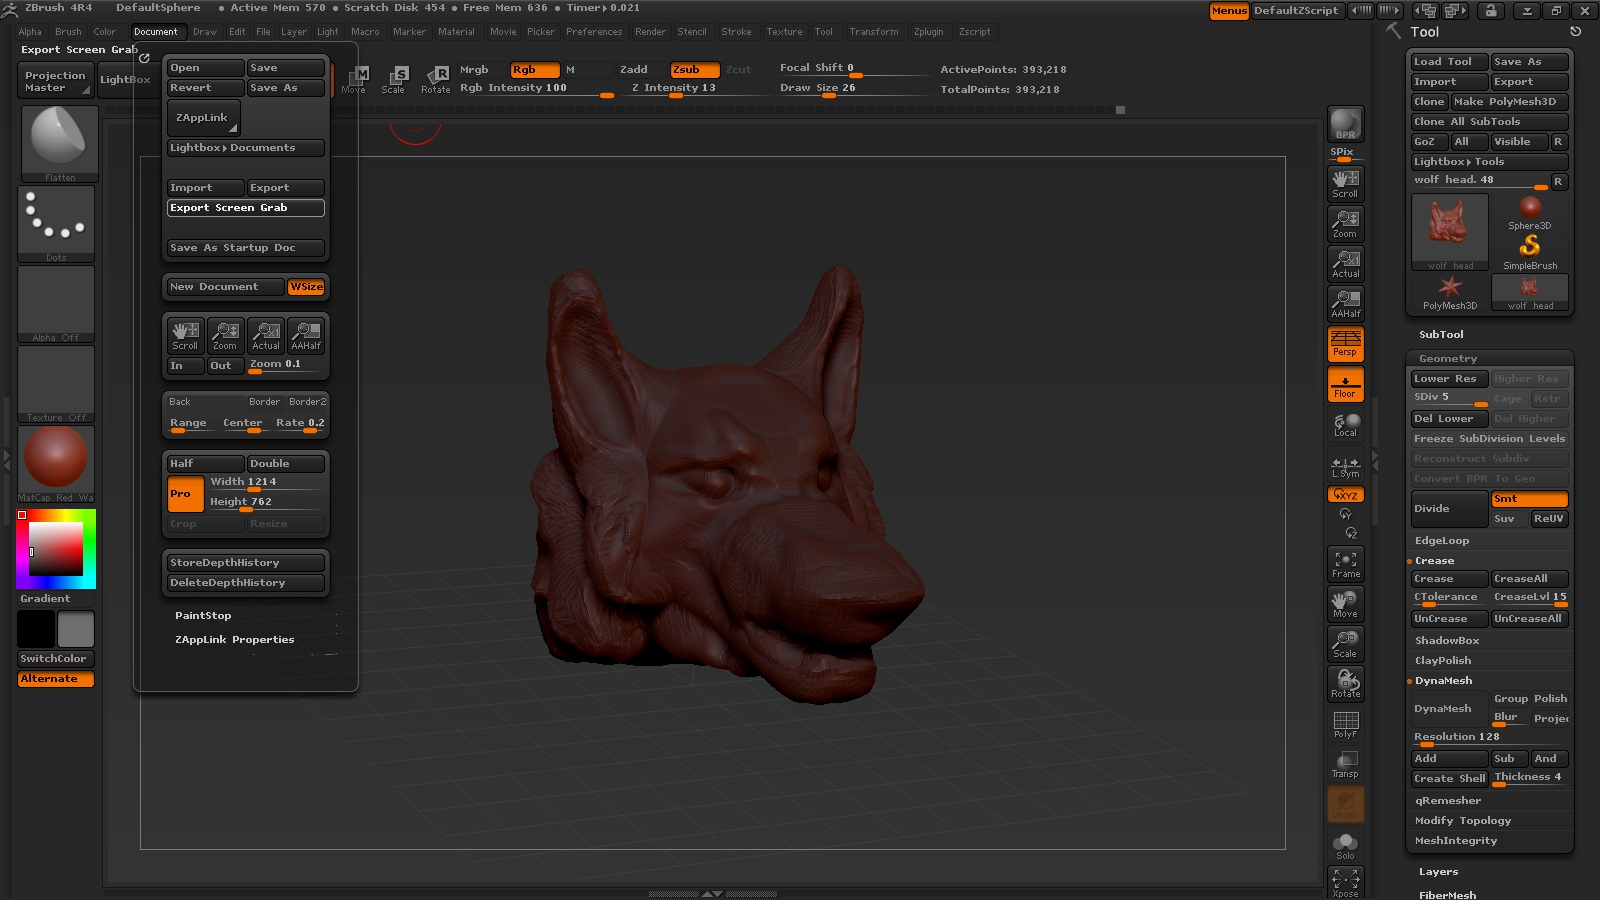This screenshot has height=900, width=1600.
Task: Click the Solo mode icon
Action: point(1345,845)
